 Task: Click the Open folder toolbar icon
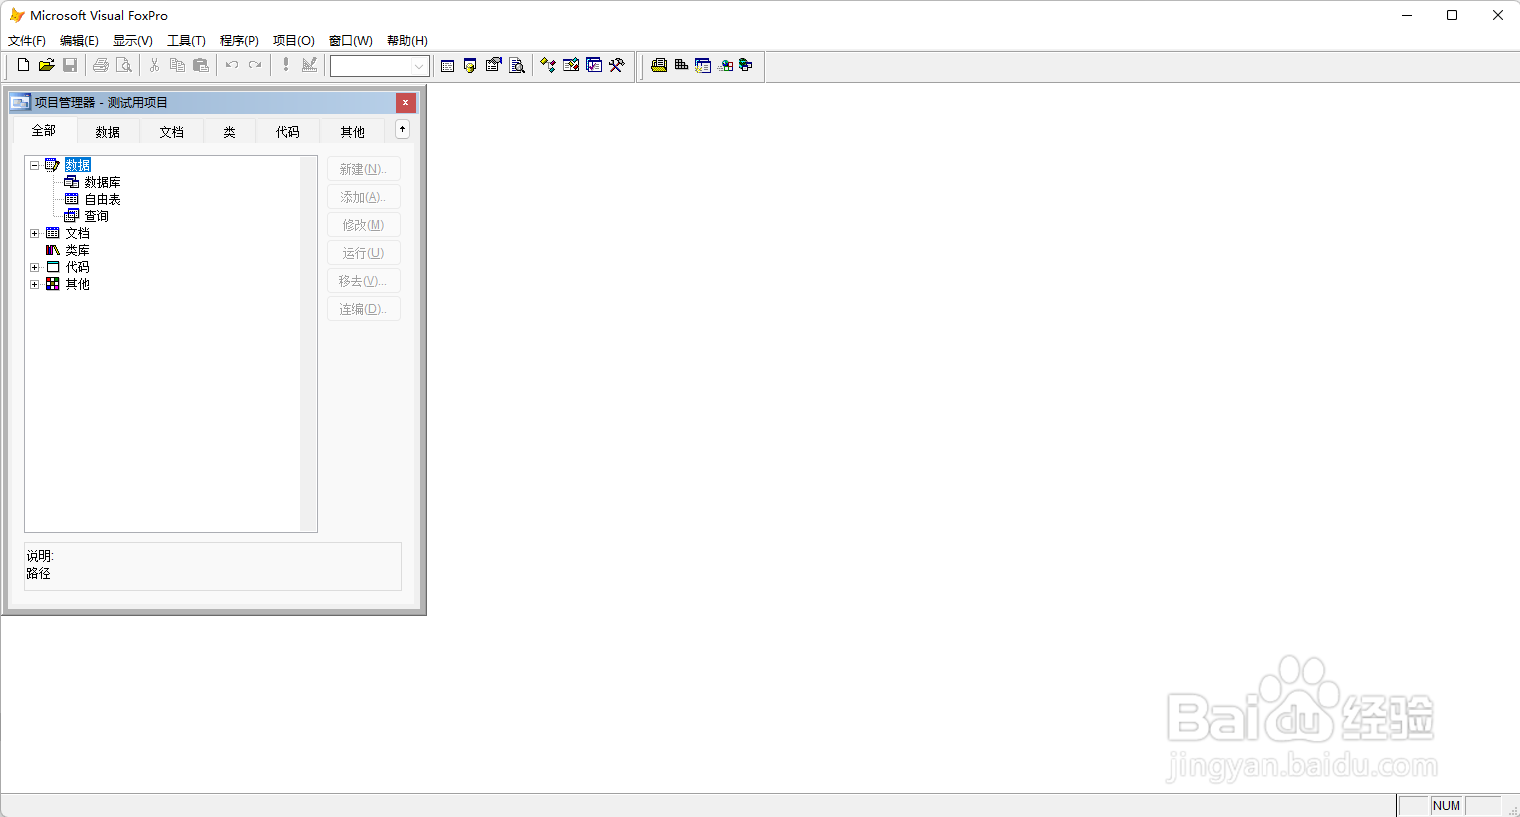[x=46, y=65]
